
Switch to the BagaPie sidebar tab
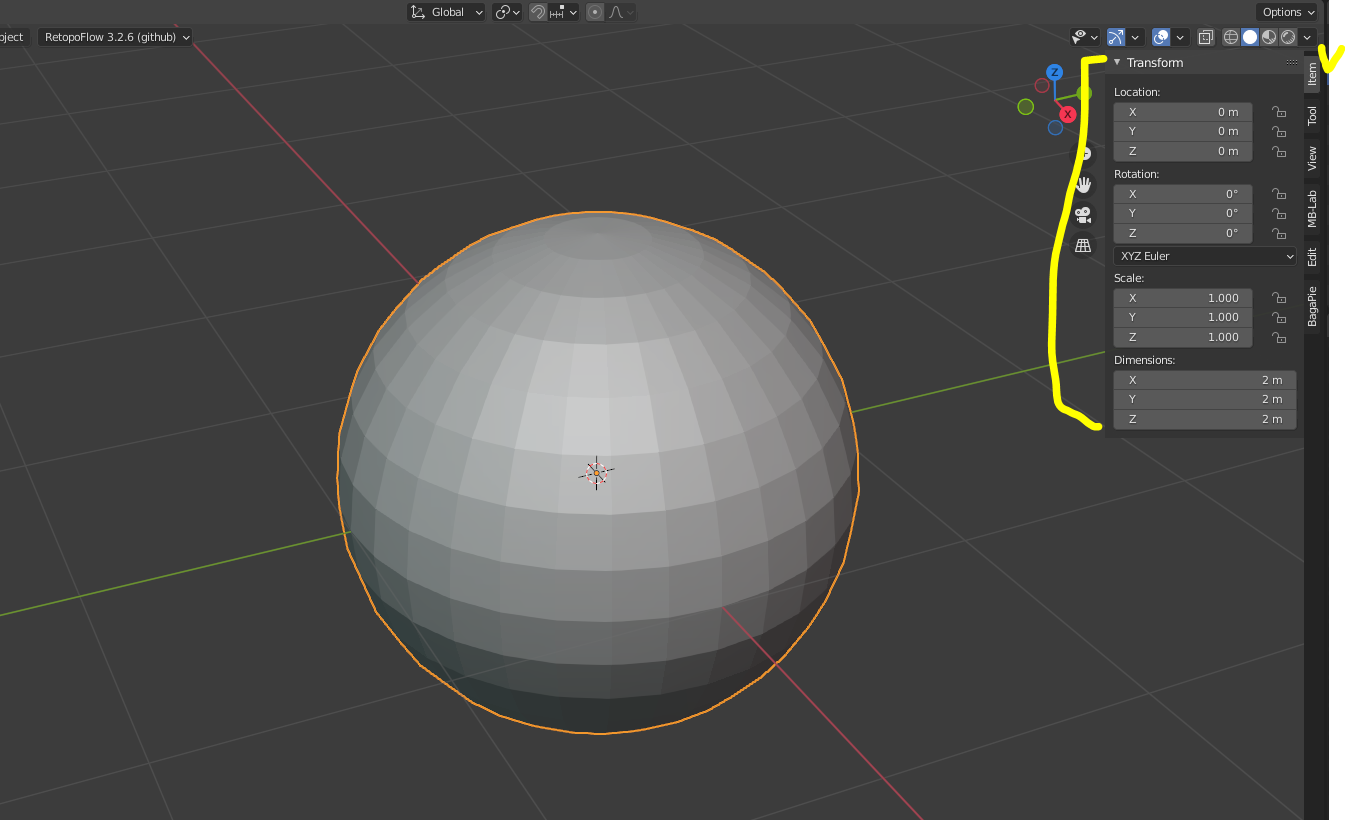click(x=1313, y=305)
